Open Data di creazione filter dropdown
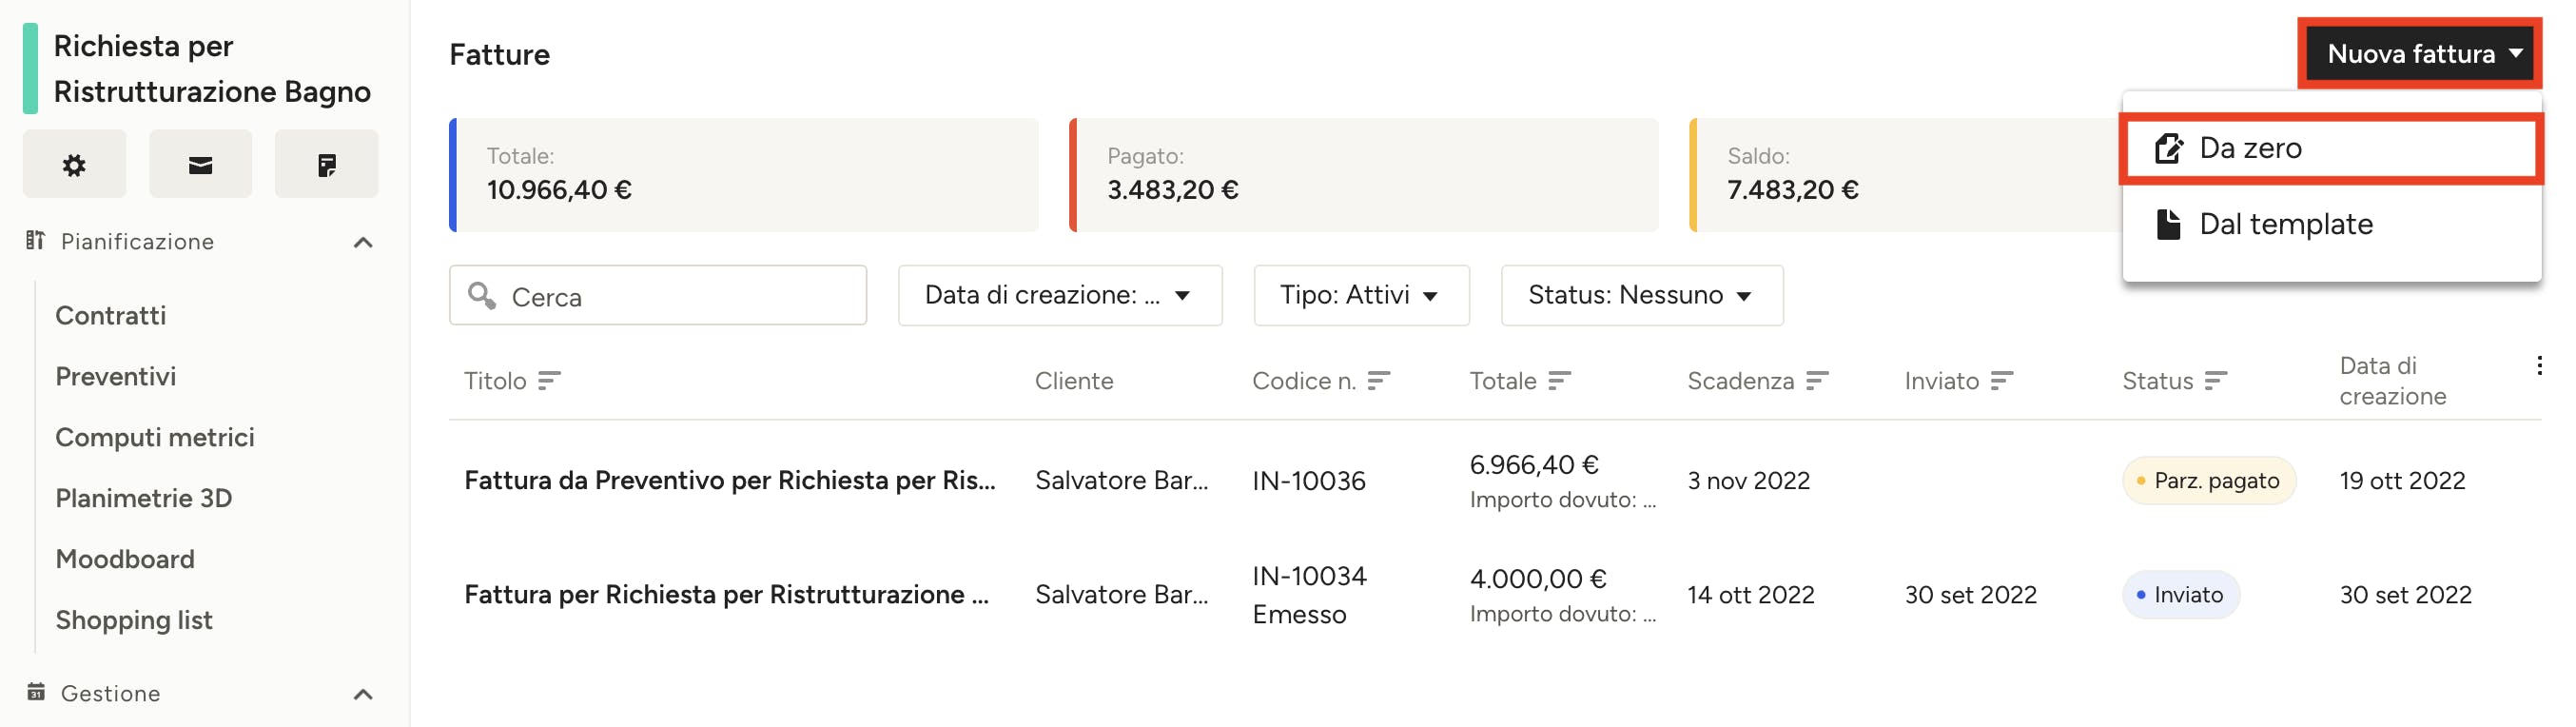This screenshot has width=2576, height=727. (1060, 295)
